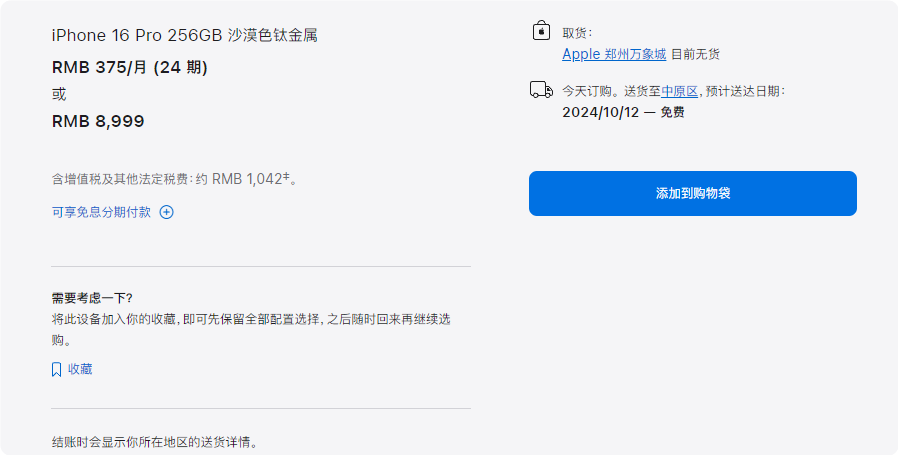
Task: Click the bookmark icon to save
Action: point(57,369)
